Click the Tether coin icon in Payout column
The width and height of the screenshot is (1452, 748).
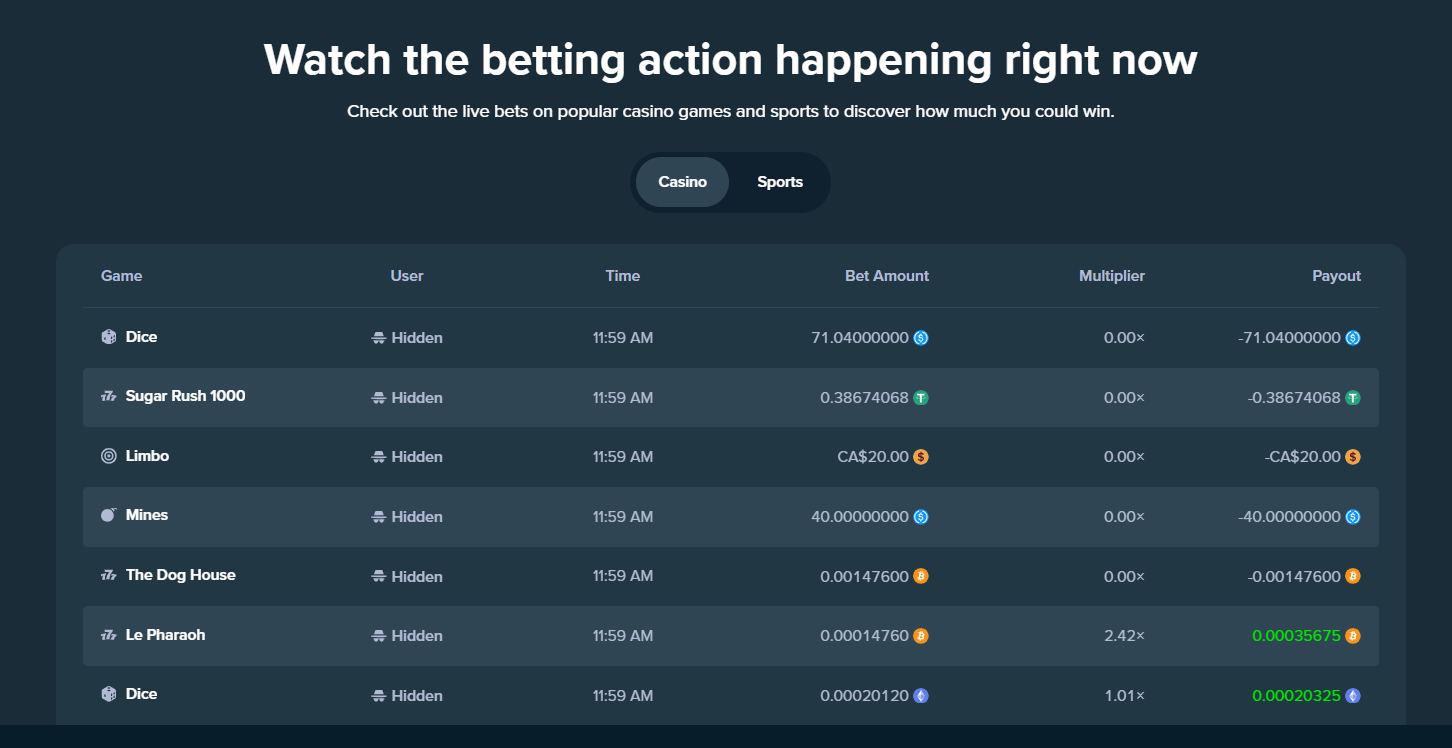1353,398
